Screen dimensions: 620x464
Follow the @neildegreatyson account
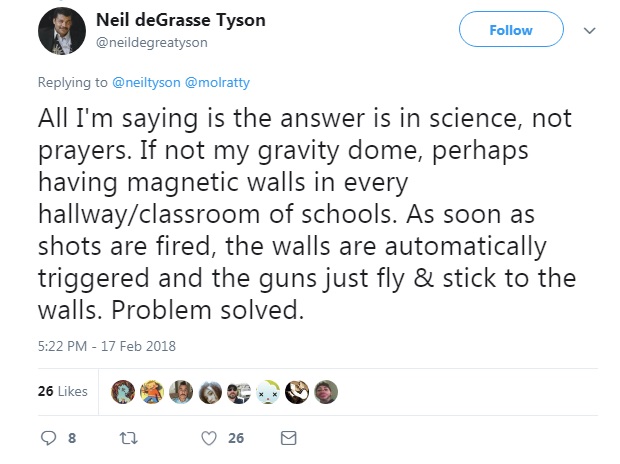point(510,30)
